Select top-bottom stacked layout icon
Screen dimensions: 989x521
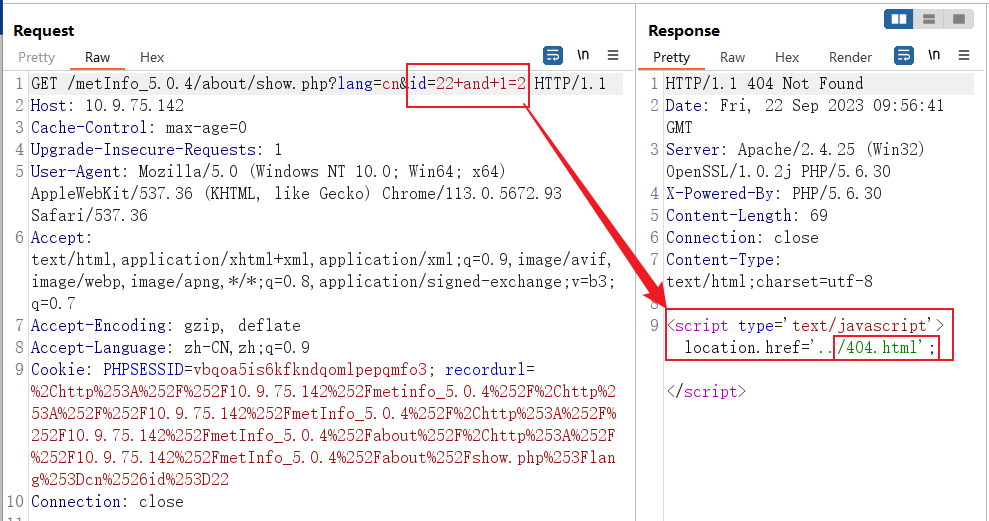(928, 19)
